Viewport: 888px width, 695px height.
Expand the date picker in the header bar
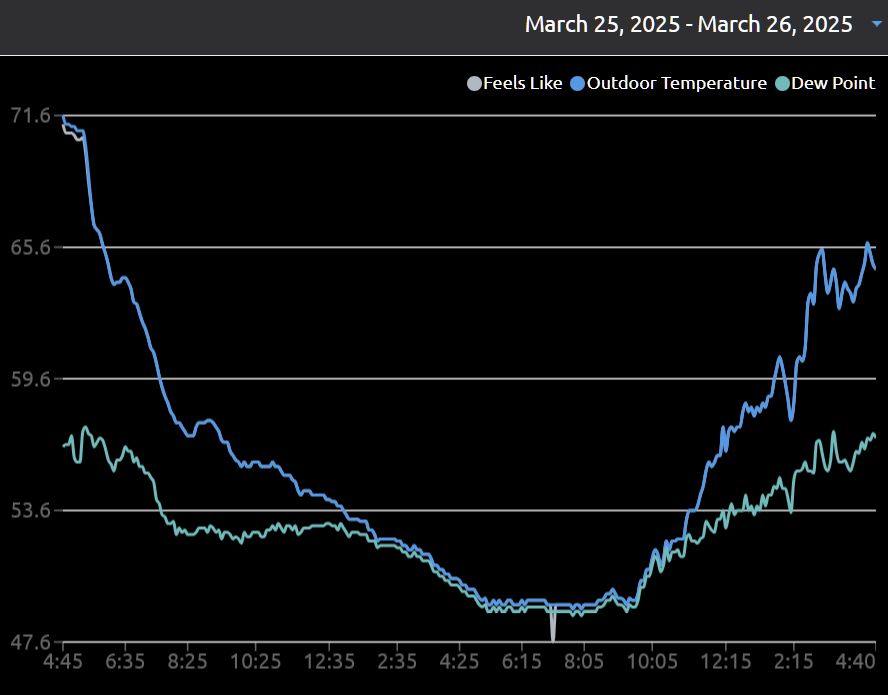[873, 24]
